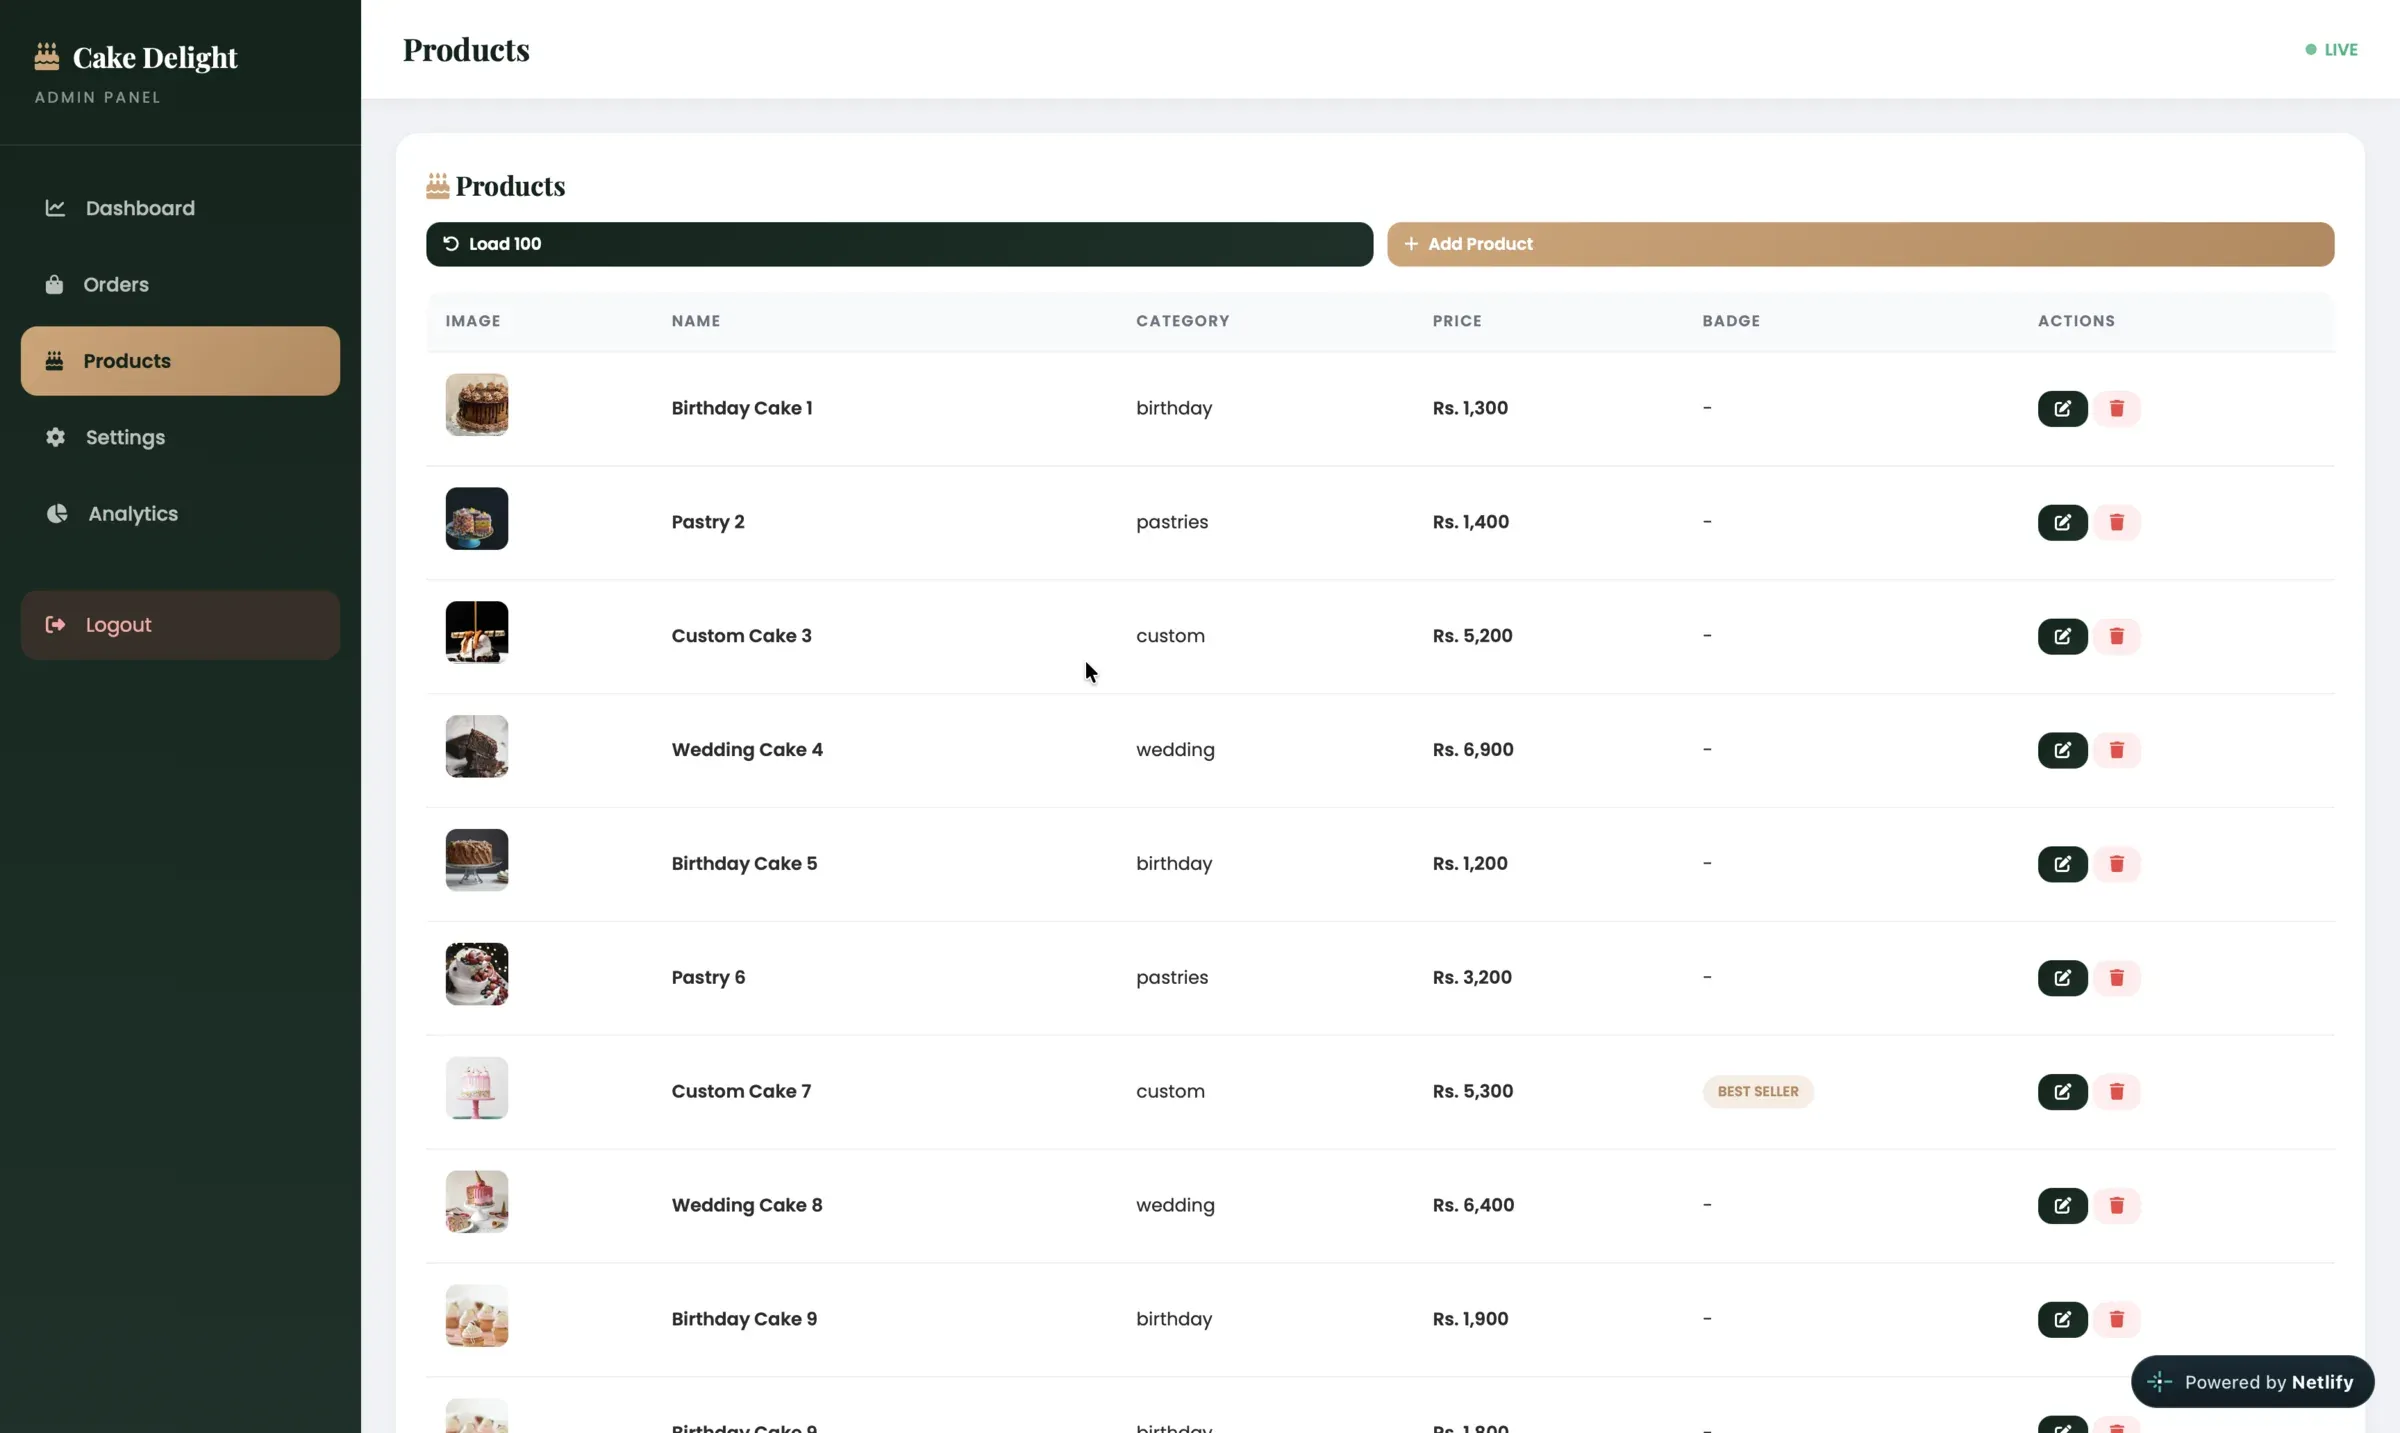The width and height of the screenshot is (2400, 1433).
Task: Click Custom Cake 3 thumbnail
Action: tap(477, 633)
